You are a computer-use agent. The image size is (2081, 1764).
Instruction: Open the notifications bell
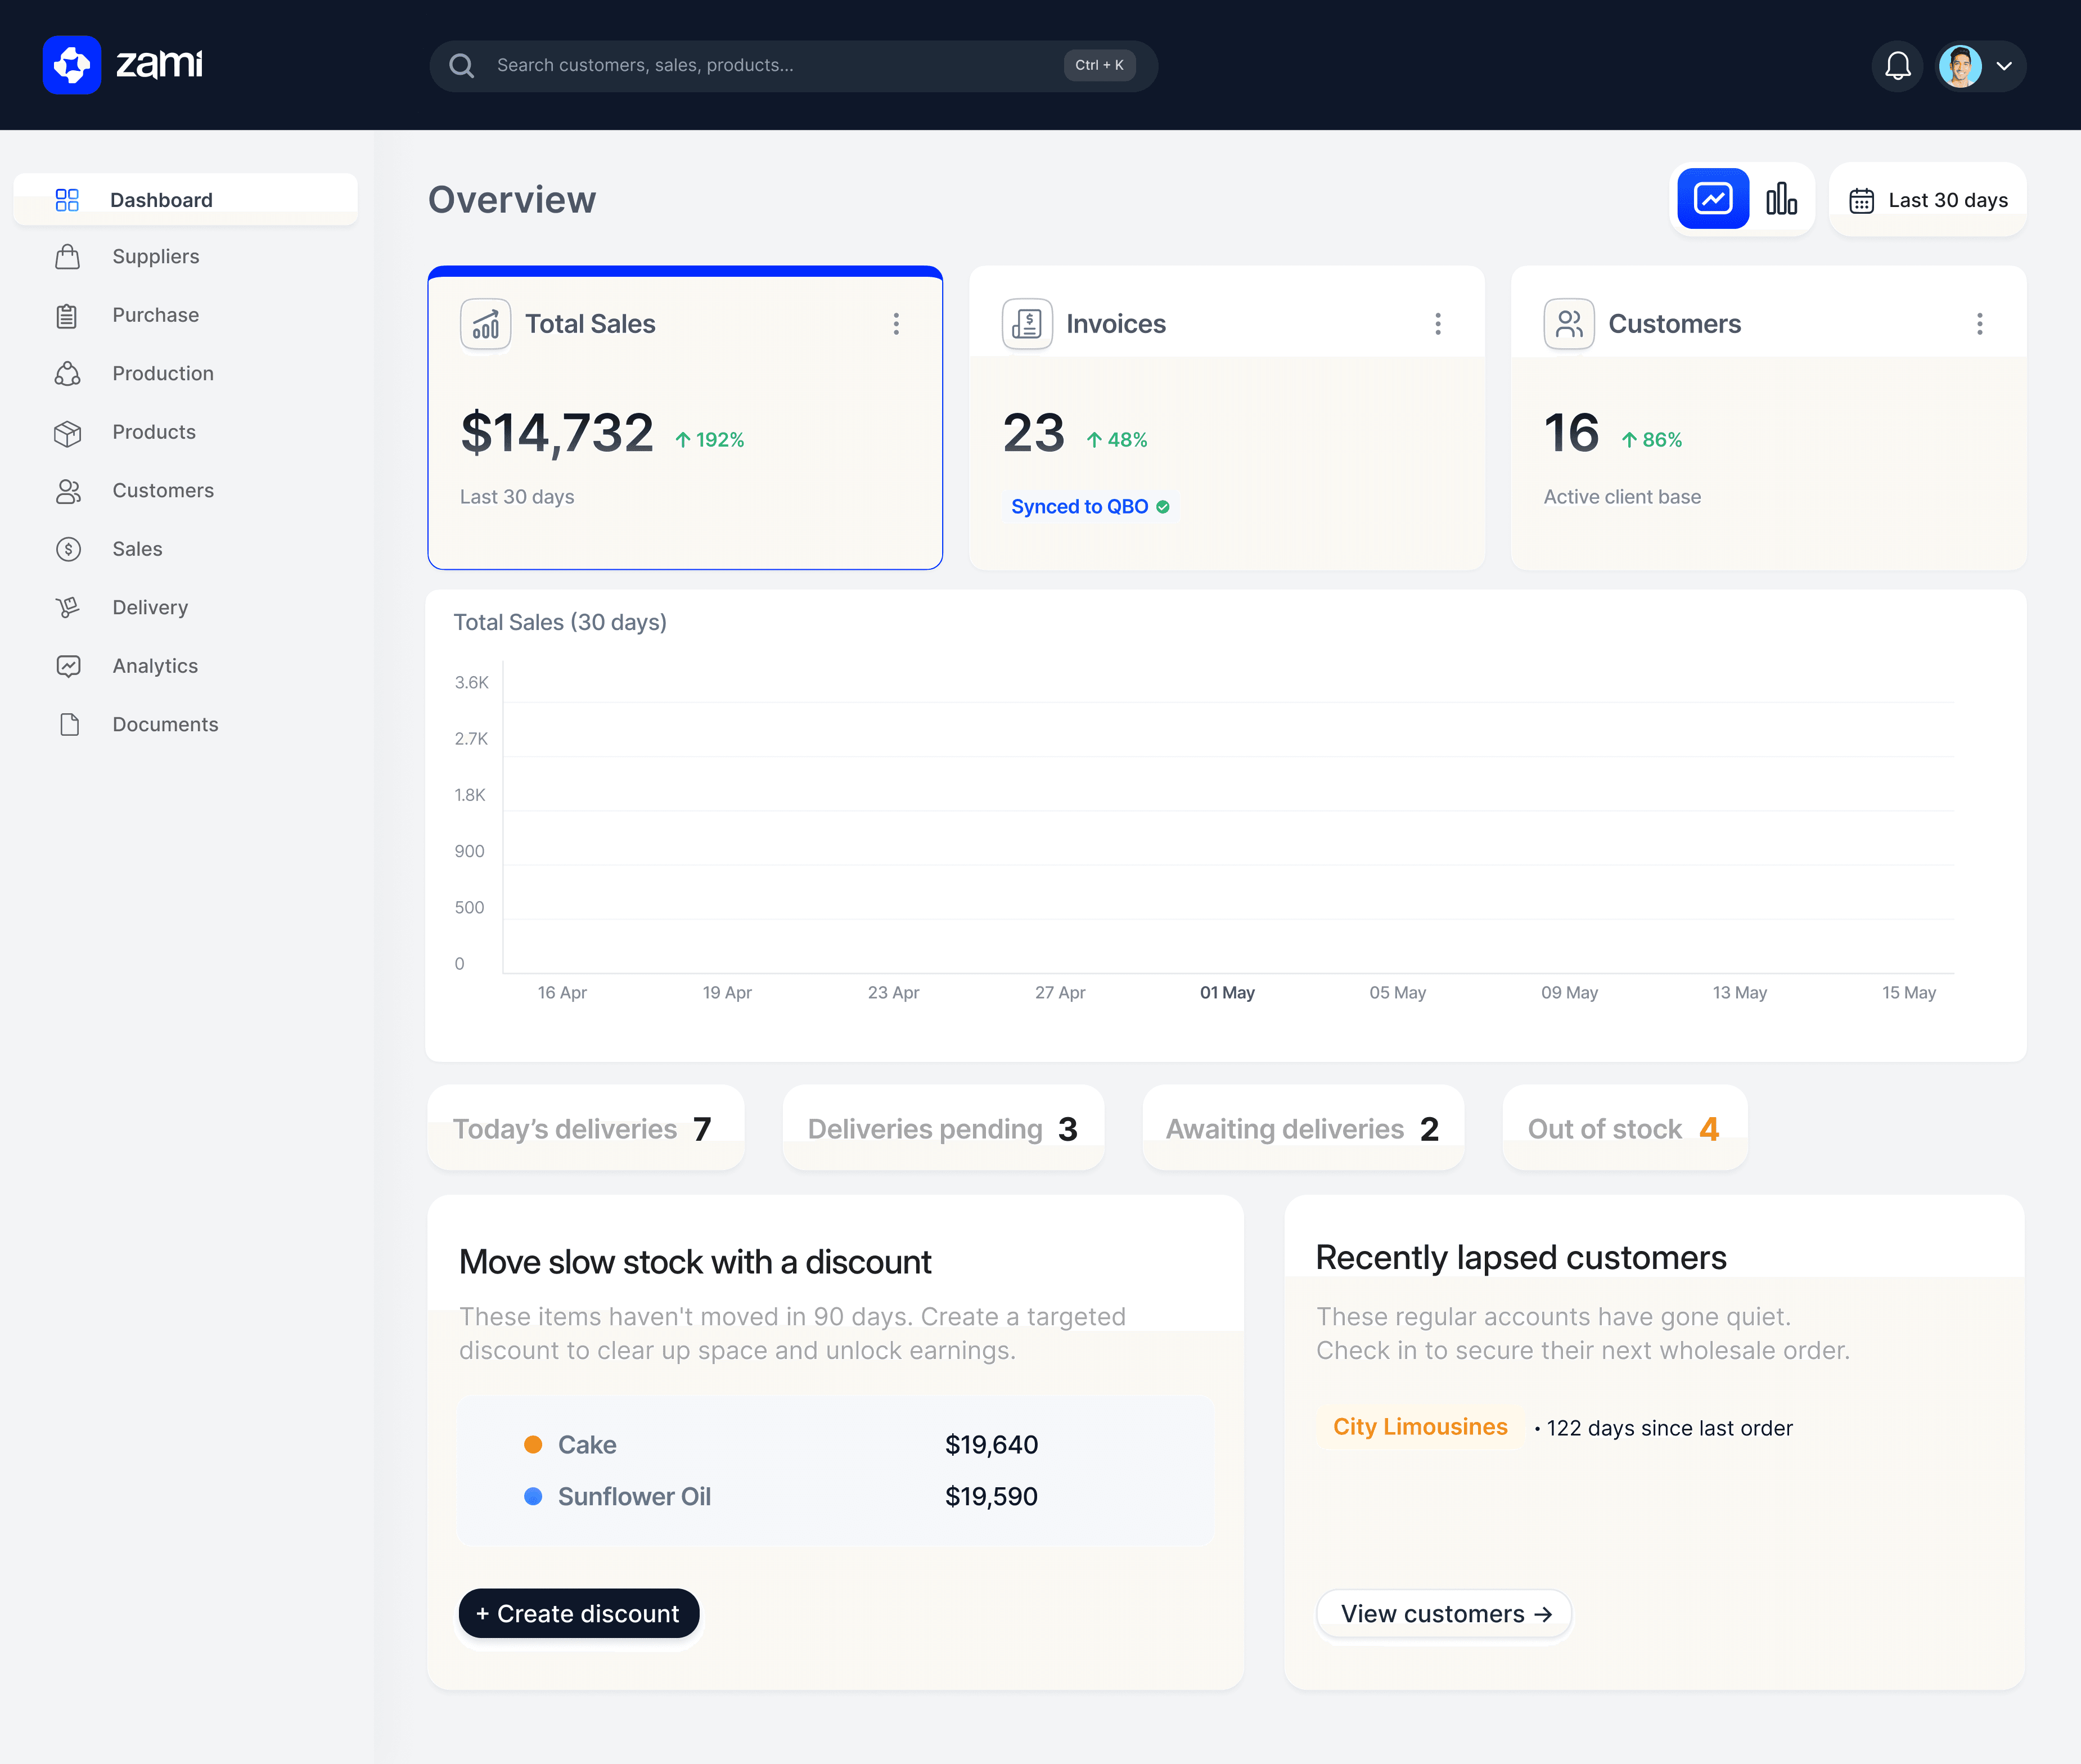1897,66
